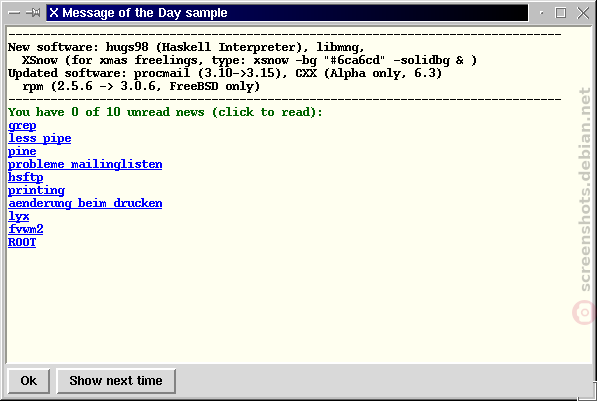Read the fvwm2 news entry
Viewport: 597px width, 401px height.
(26, 229)
